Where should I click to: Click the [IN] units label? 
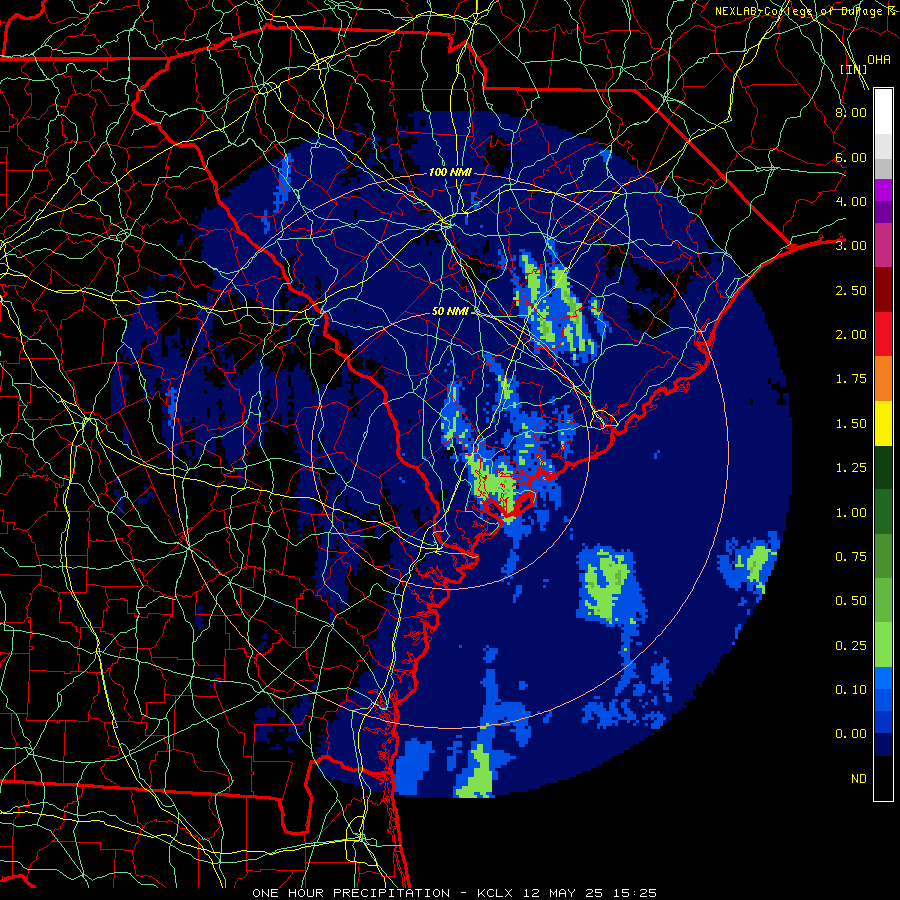point(854,69)
